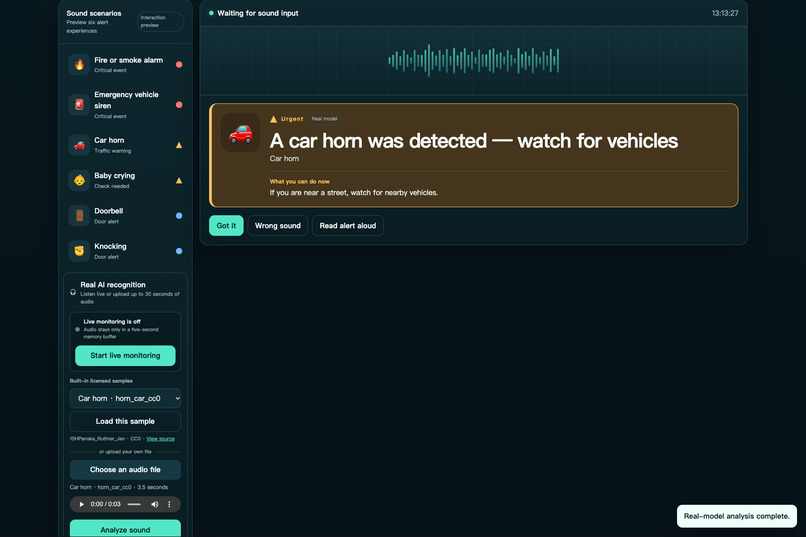Open audio player more options menu
Screen dimensions: 806x537
(x=169, y=504)
